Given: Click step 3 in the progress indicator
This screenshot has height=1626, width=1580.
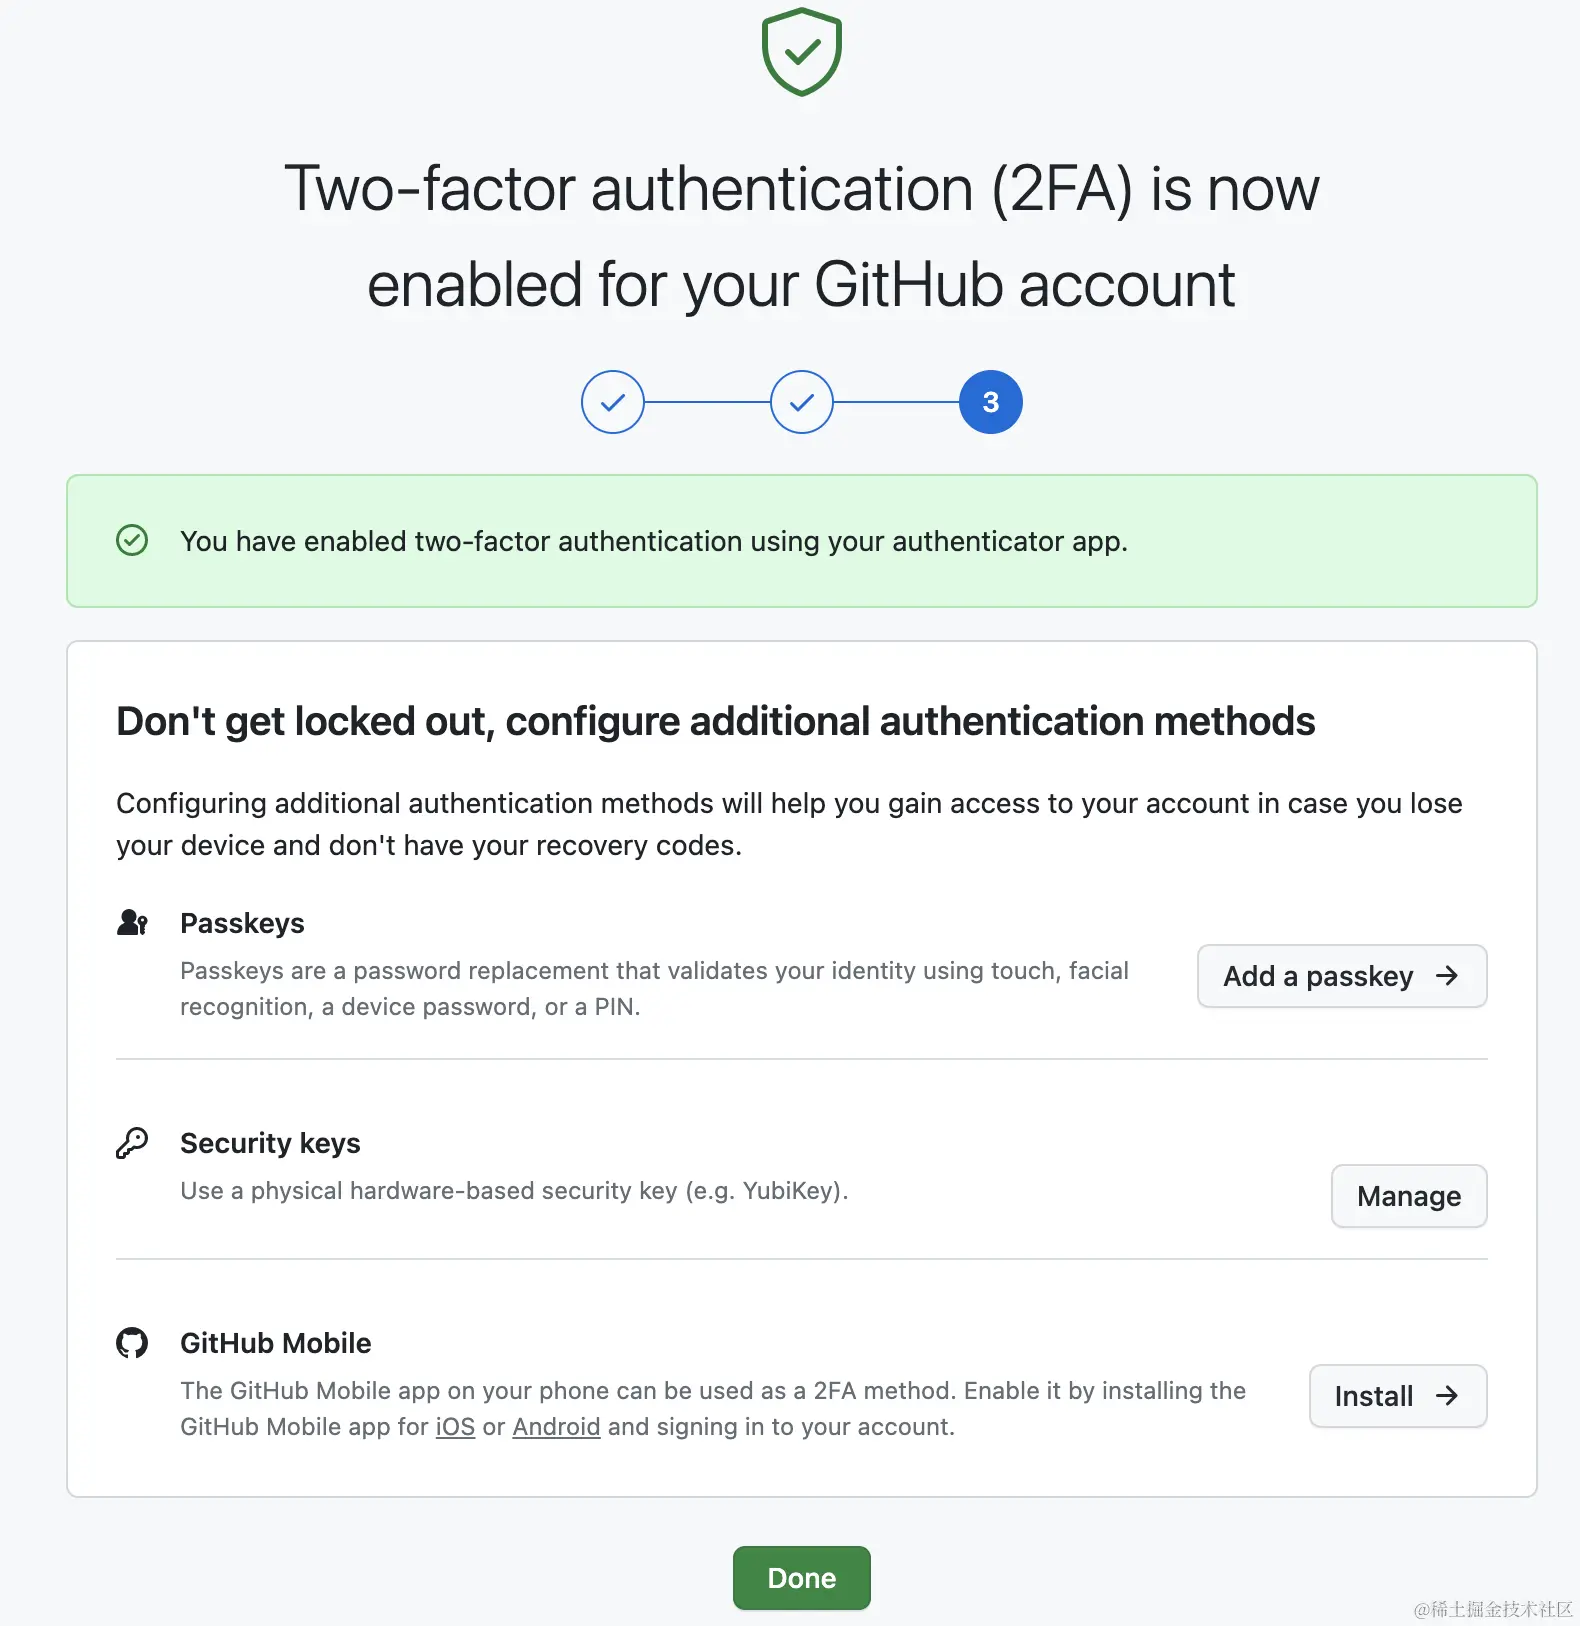Looking at the screenshot, I should [x=989, y=401].
